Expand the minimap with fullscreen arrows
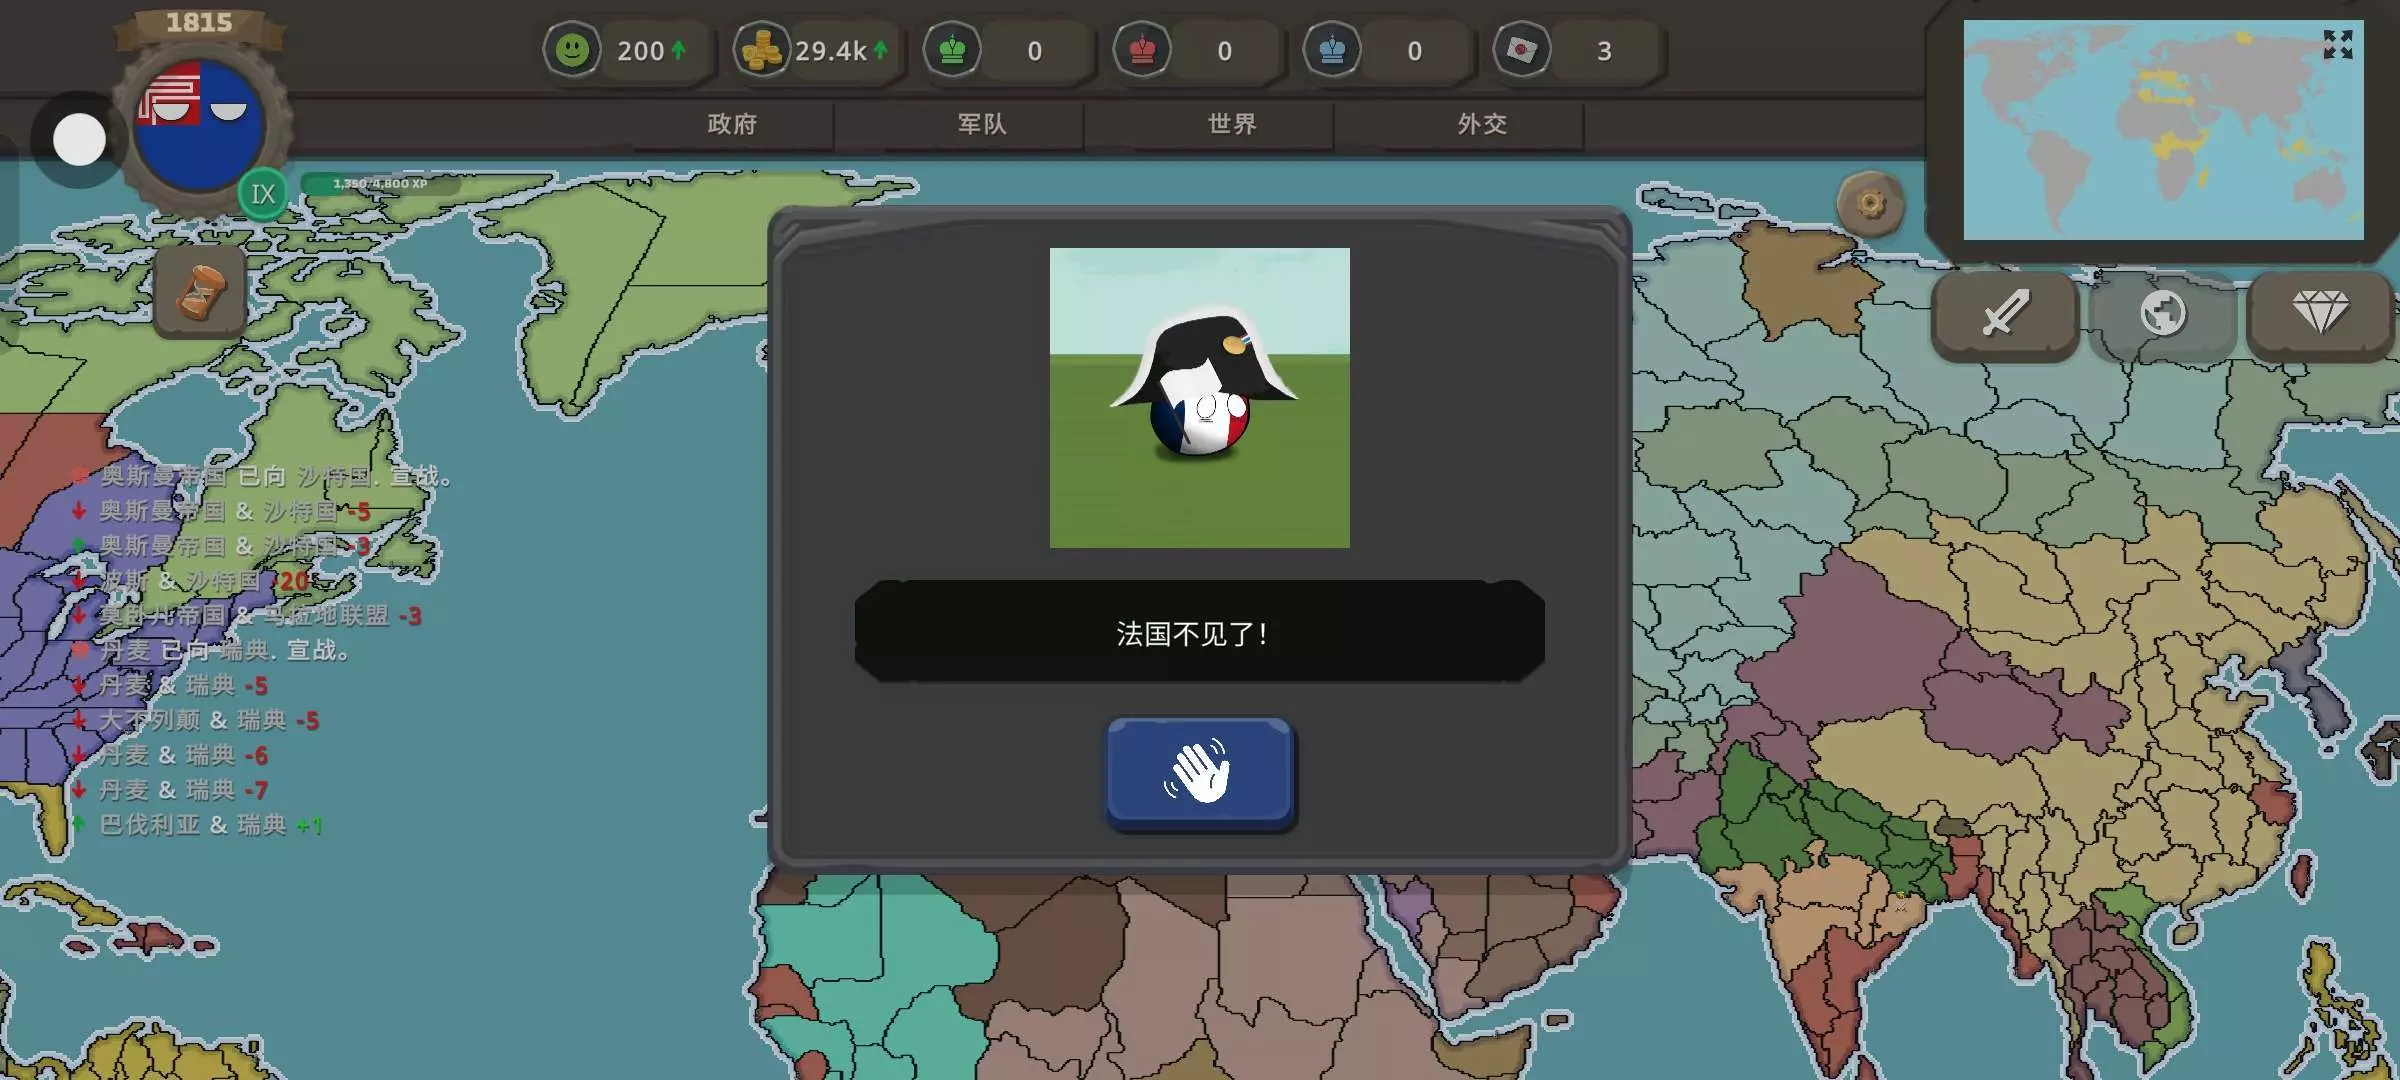Image resolution: width=2400 pixels, height=1080 pixels. pyautogui.click(x=2337, y=44)
